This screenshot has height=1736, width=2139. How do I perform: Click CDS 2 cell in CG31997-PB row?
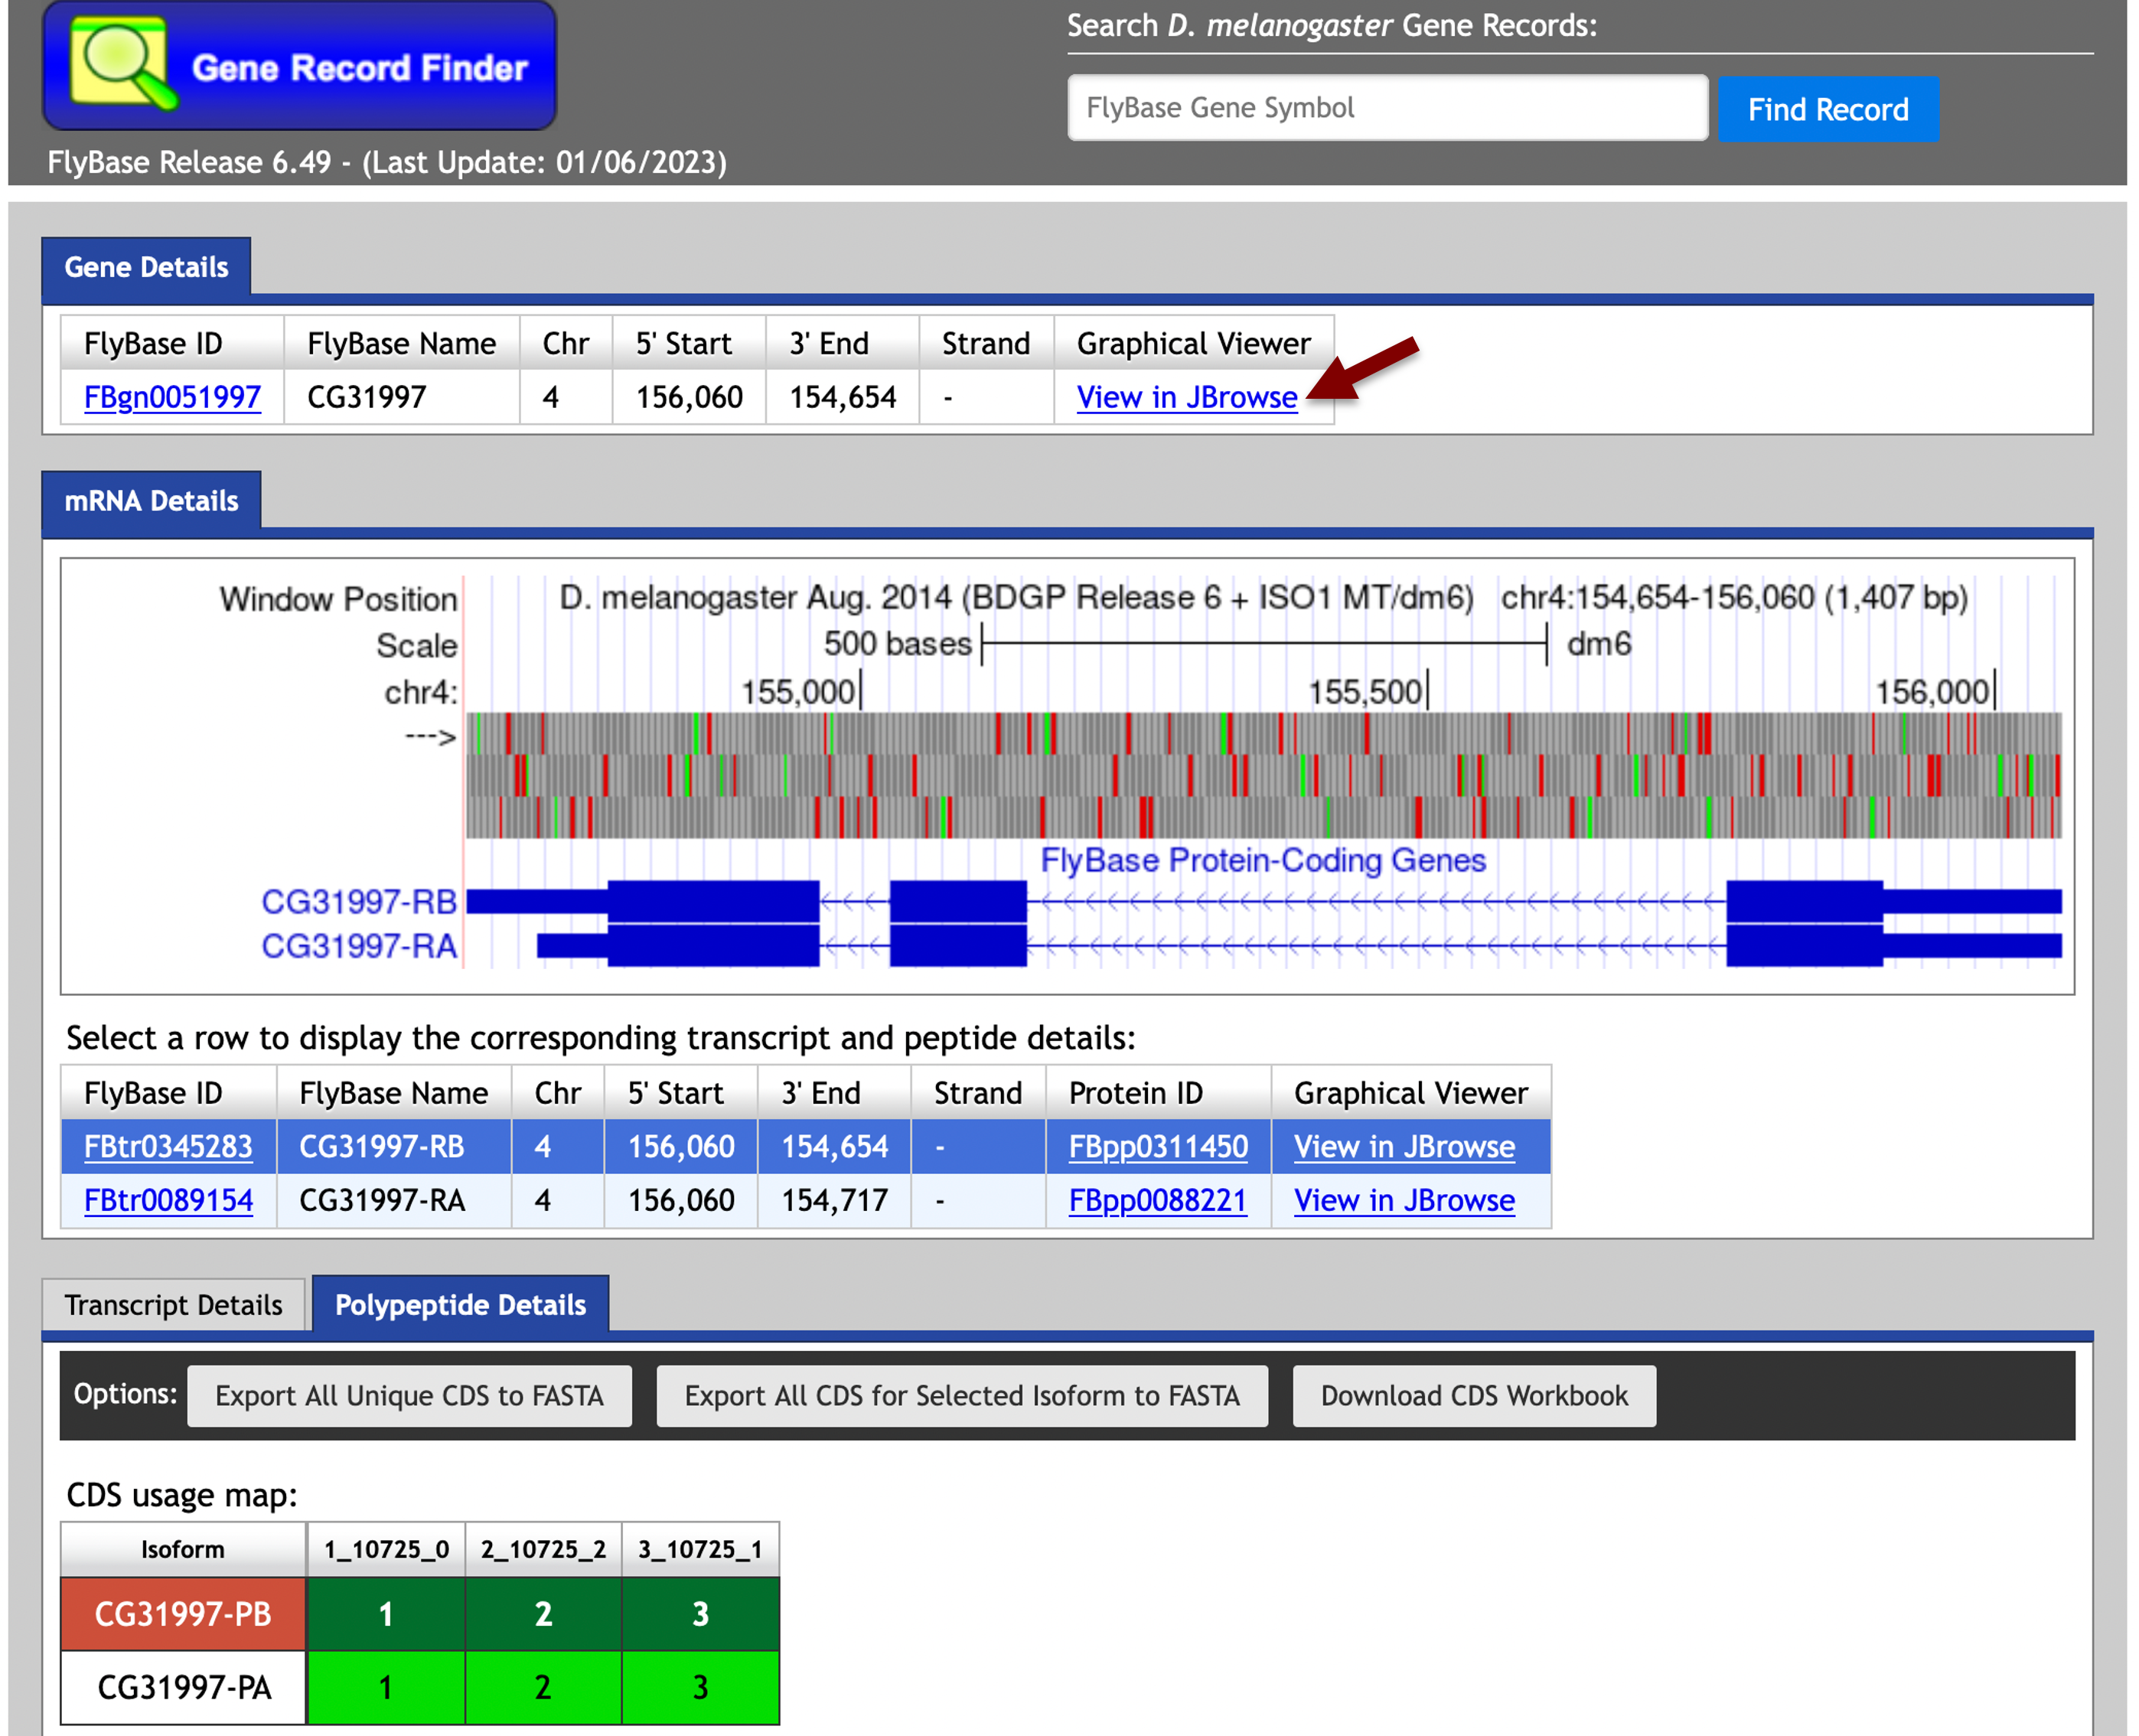pos(543,1614)
